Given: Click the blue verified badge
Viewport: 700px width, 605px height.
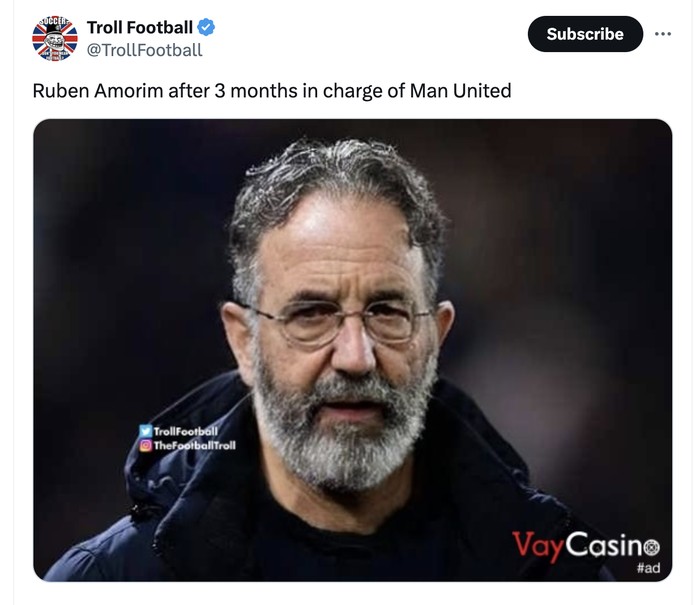Looking at the screenshot, I should click(206, 27).
